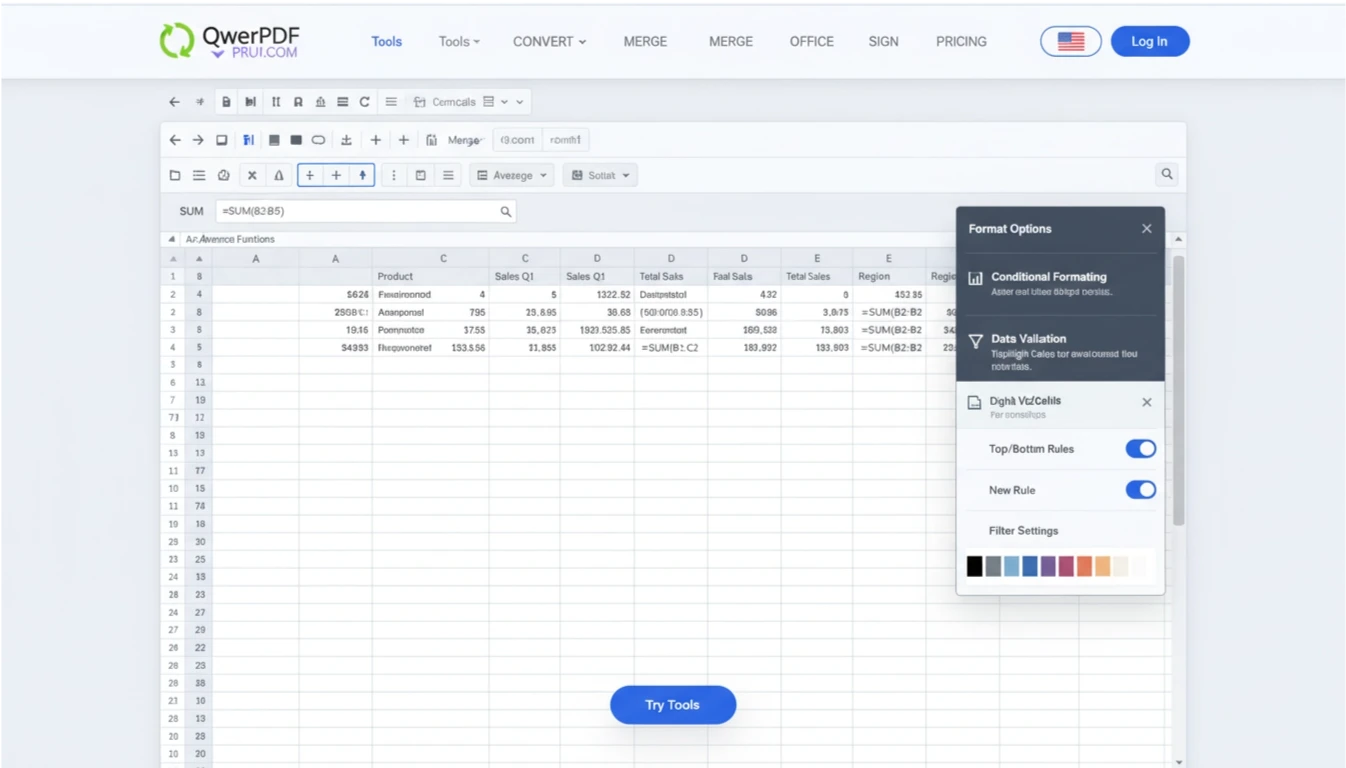This screenshot has width=1346, height=768.
Task: Click the Data Validation funnel icon
Action: click(x=975, y=341)
